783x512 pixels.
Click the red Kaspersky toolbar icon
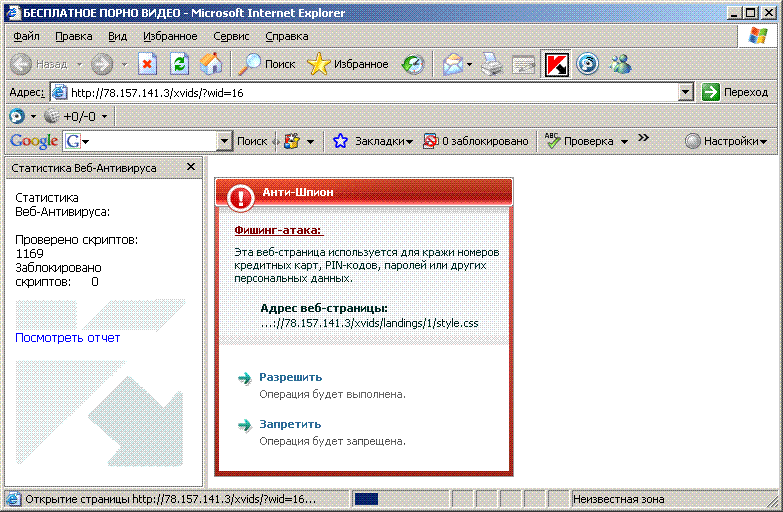(x=555, y=64)
